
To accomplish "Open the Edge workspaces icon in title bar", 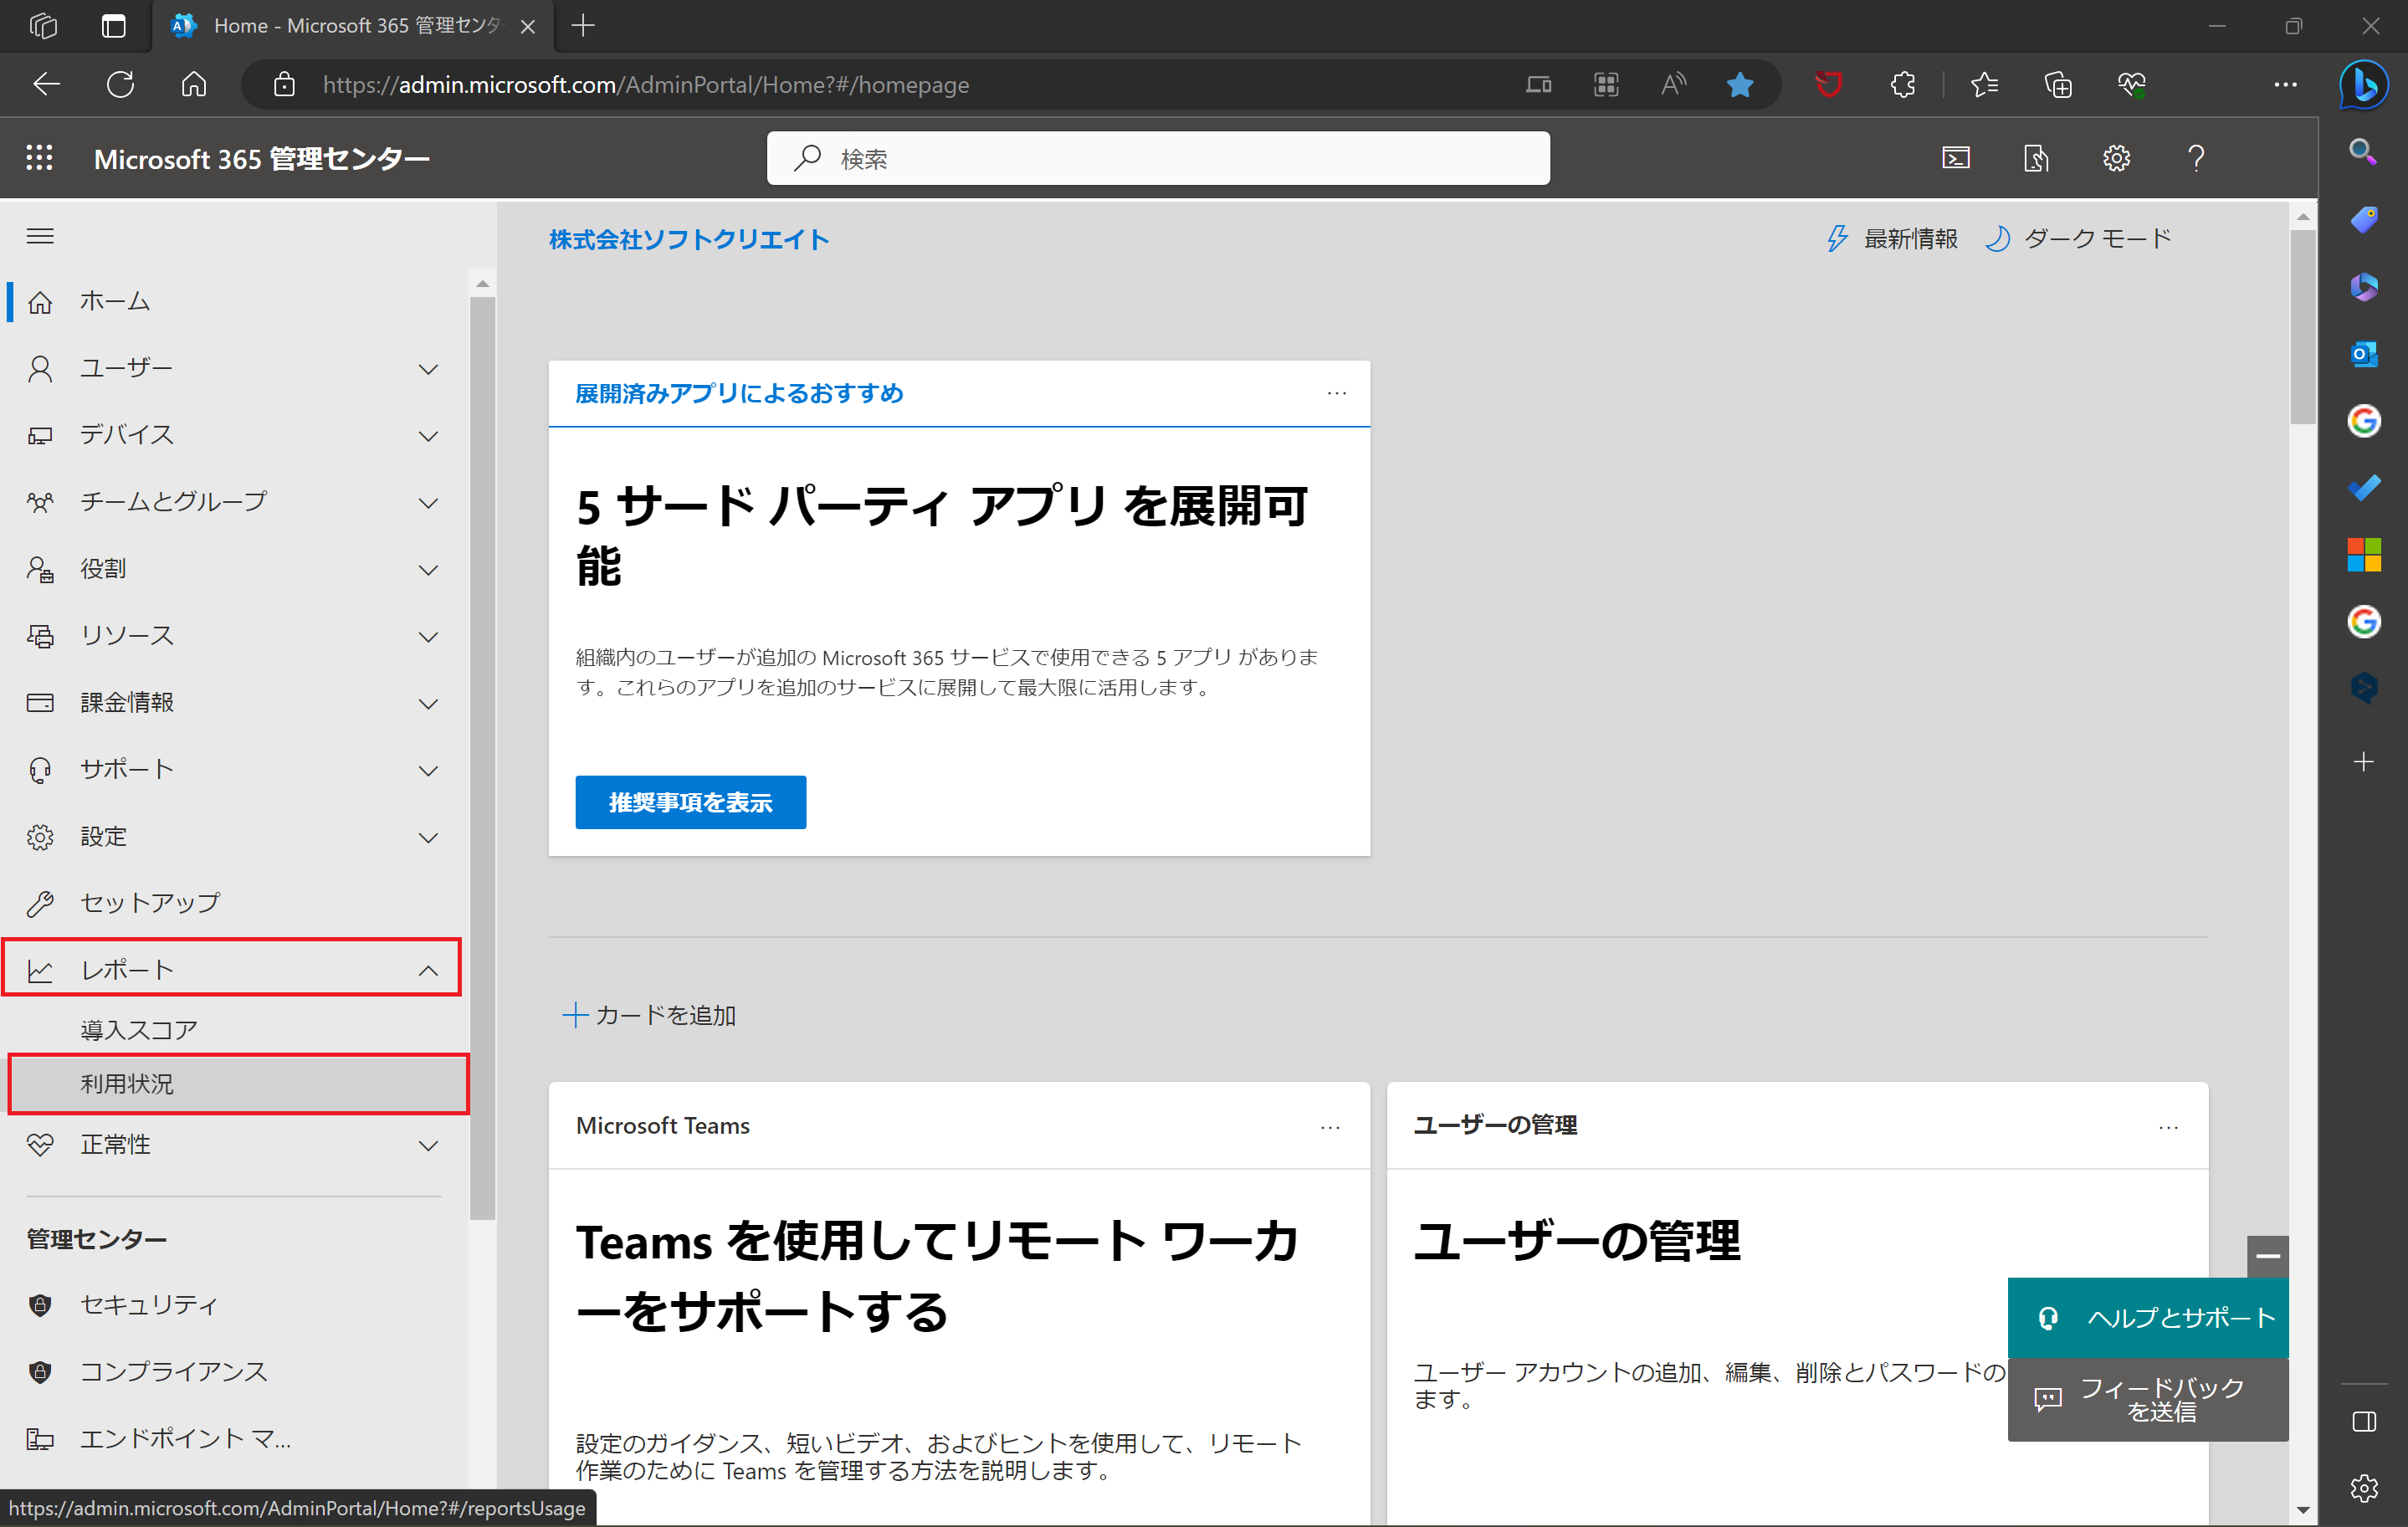I will pyautogui.click(x=43, y=26).
